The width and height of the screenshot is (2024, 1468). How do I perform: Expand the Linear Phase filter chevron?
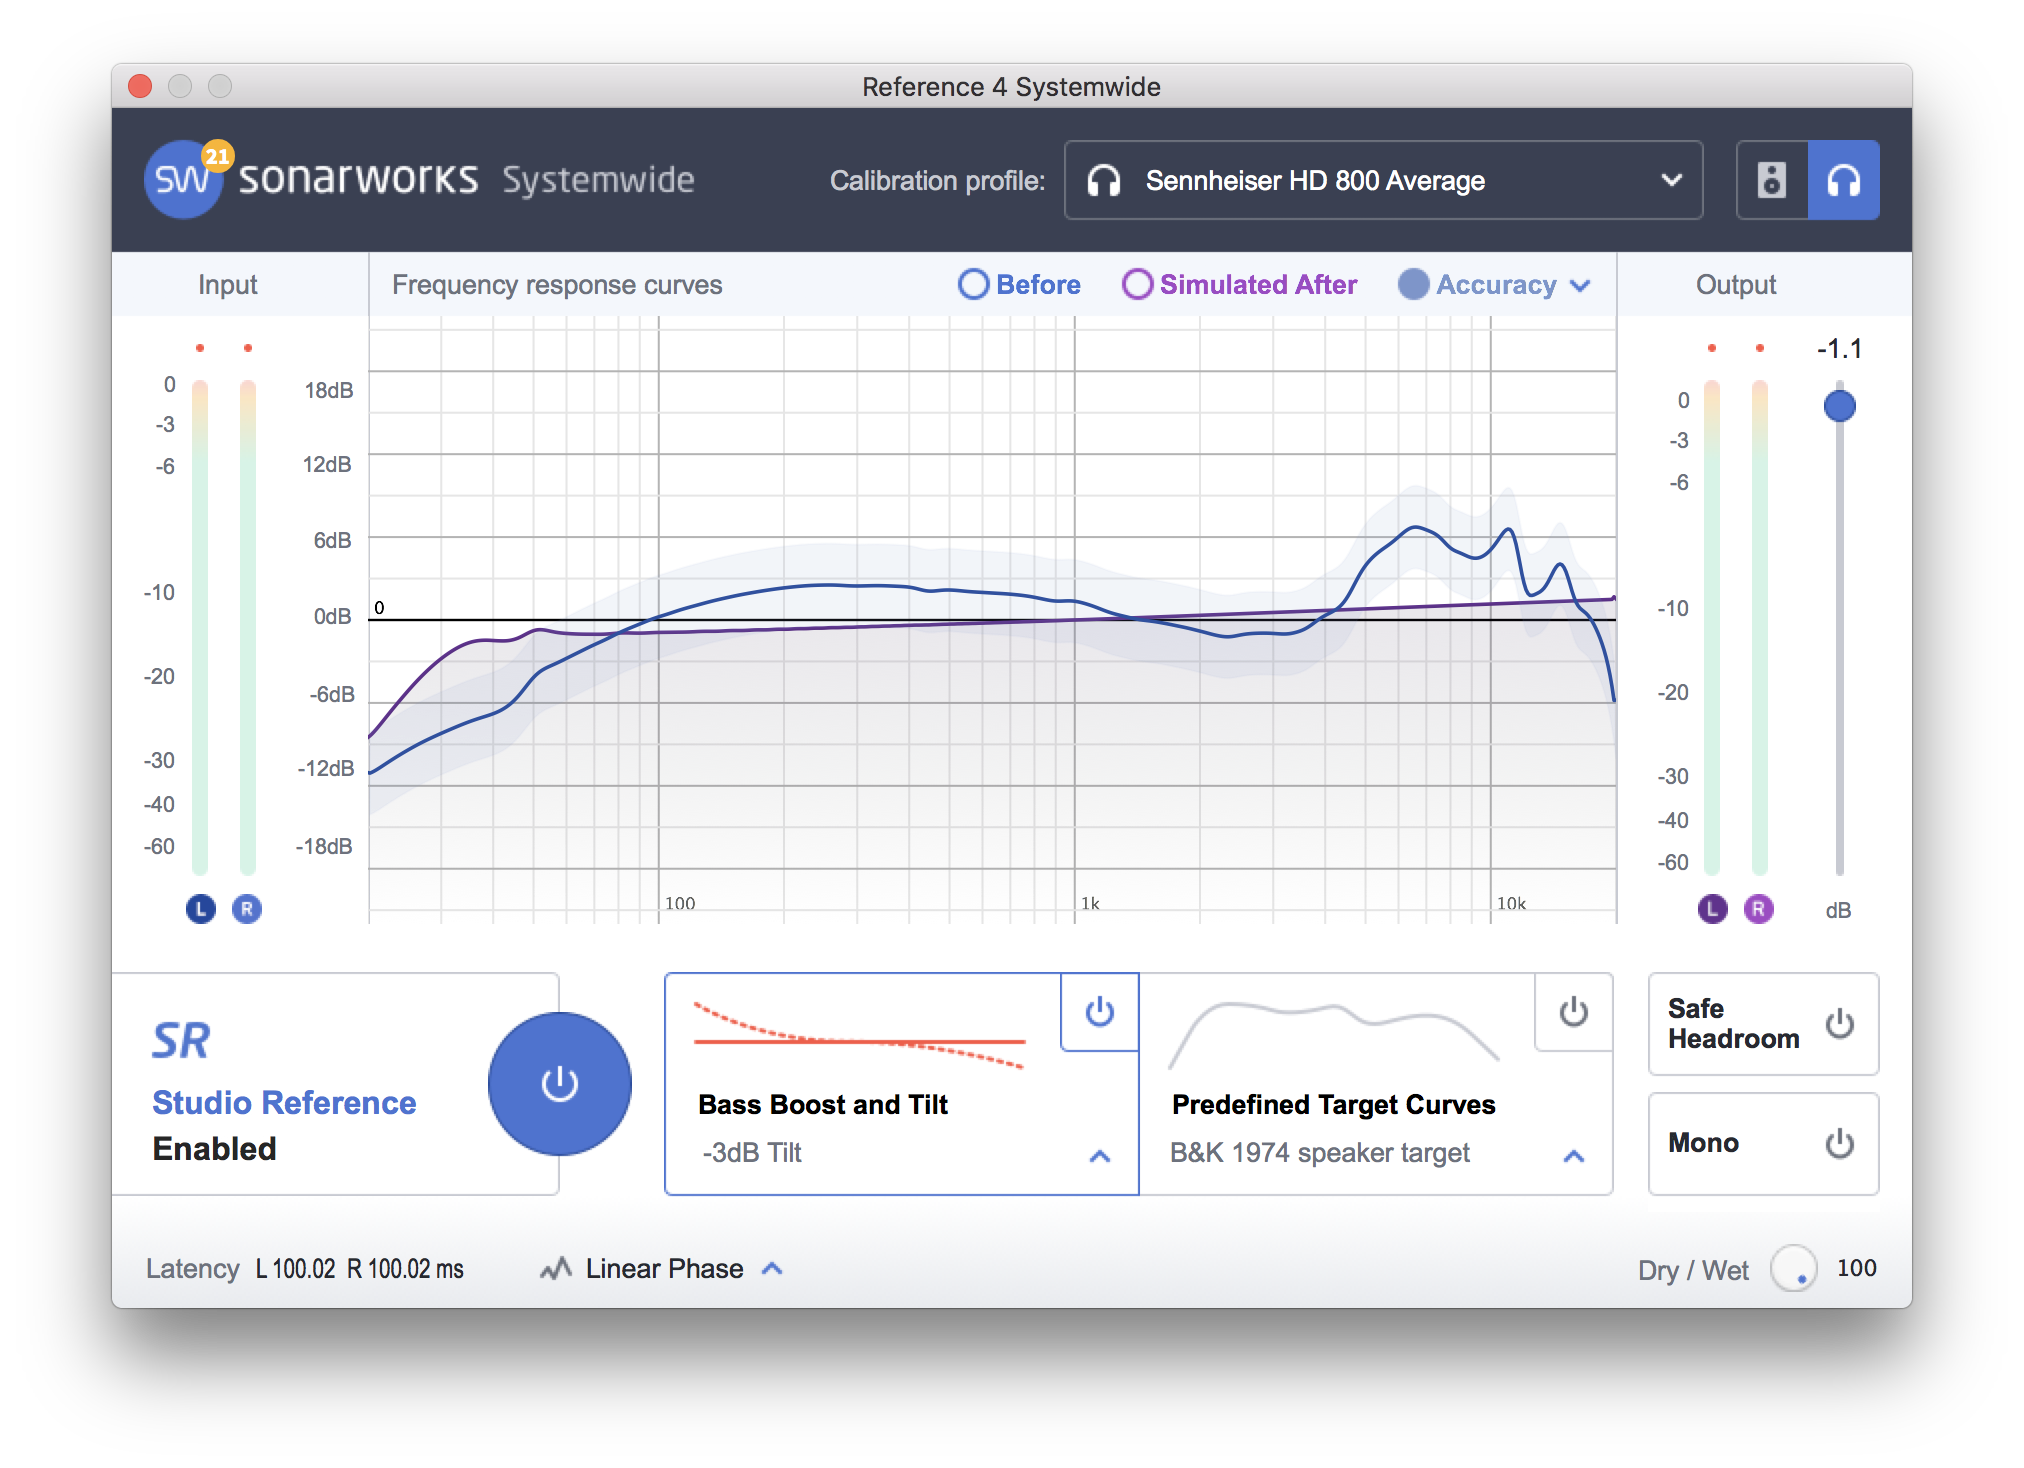tap(771, 1268)
